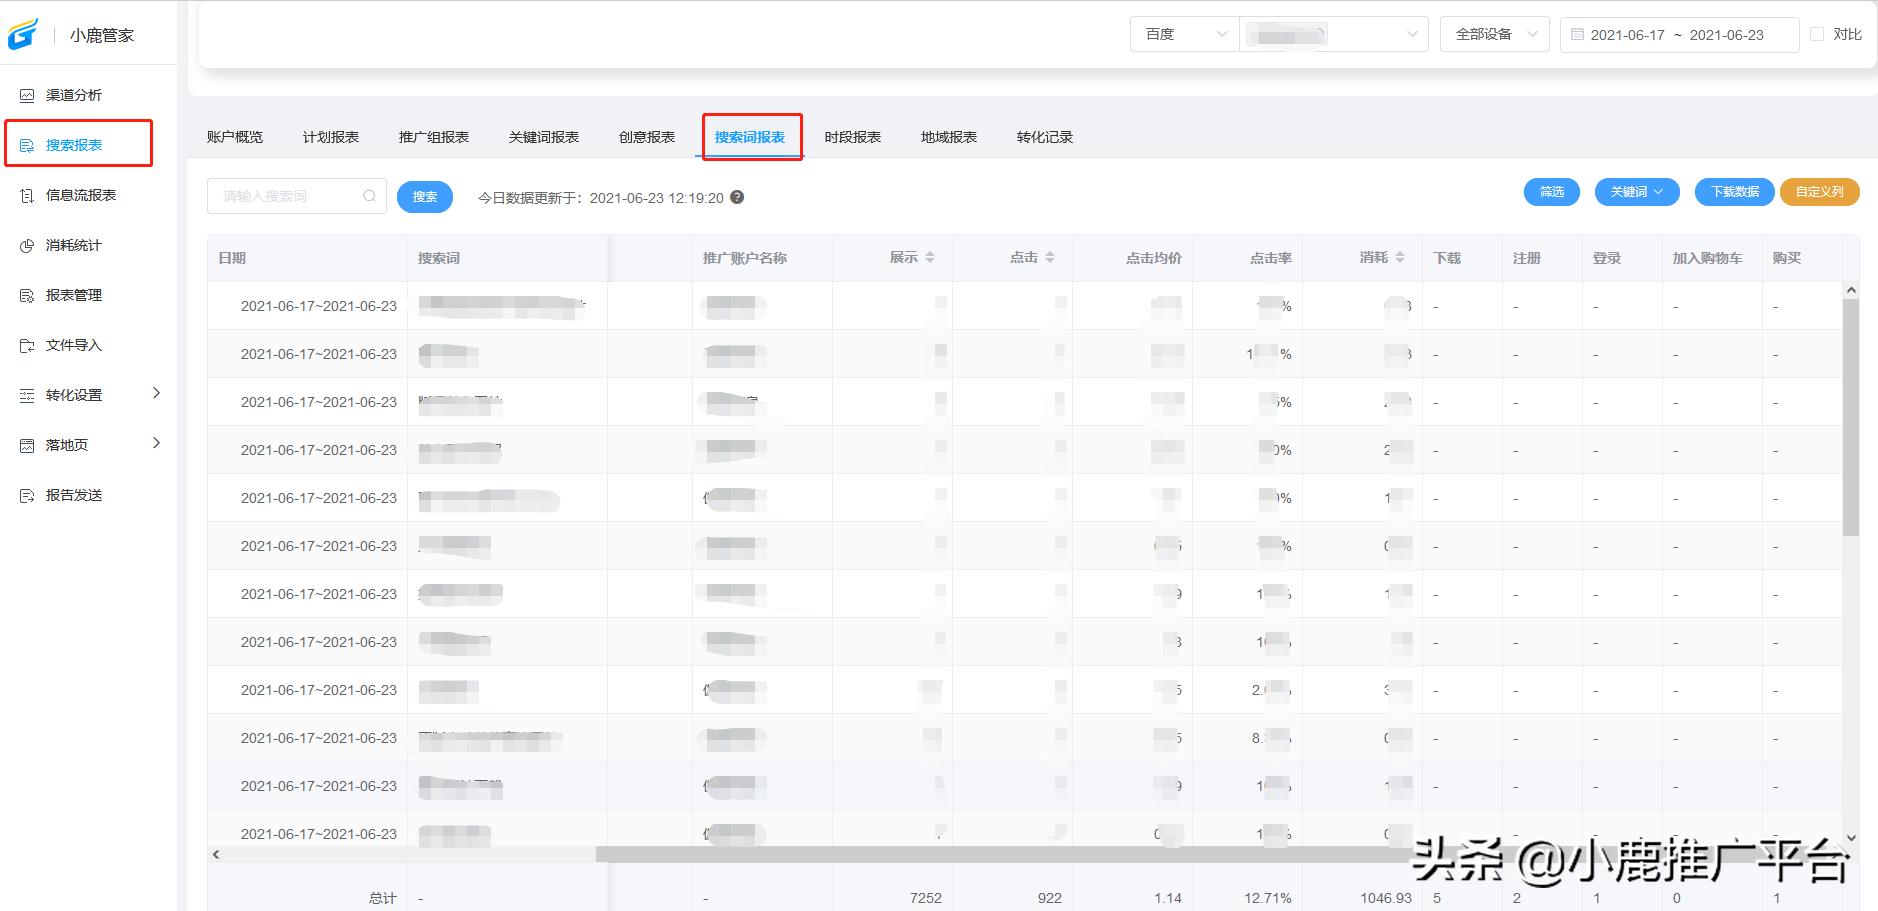
Task: Open the 百度 channel dropdown
Action: point(1184,34)
